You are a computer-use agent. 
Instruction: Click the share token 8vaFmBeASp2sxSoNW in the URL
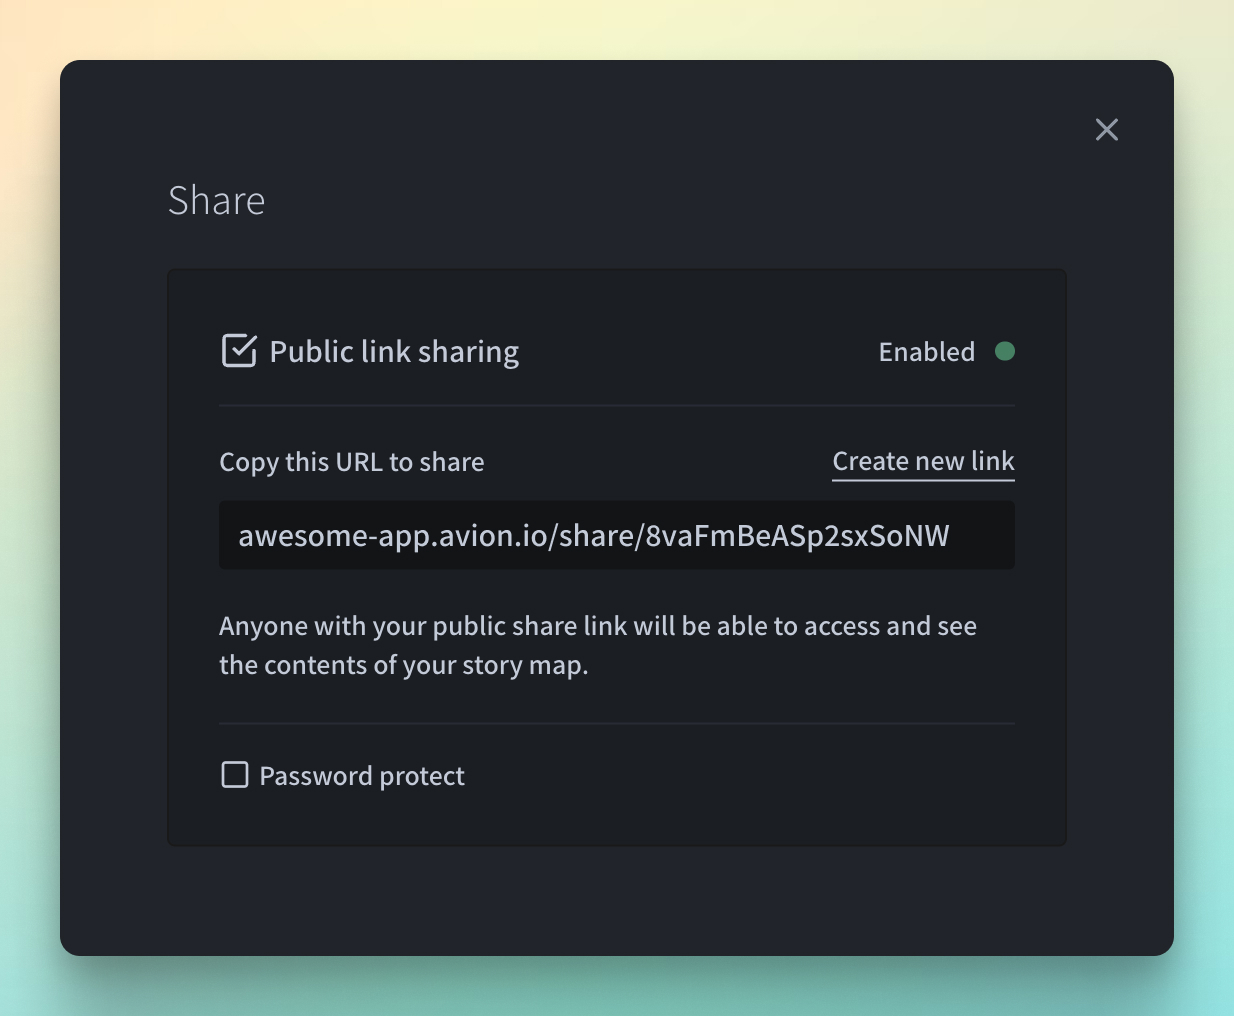[797, 536]
